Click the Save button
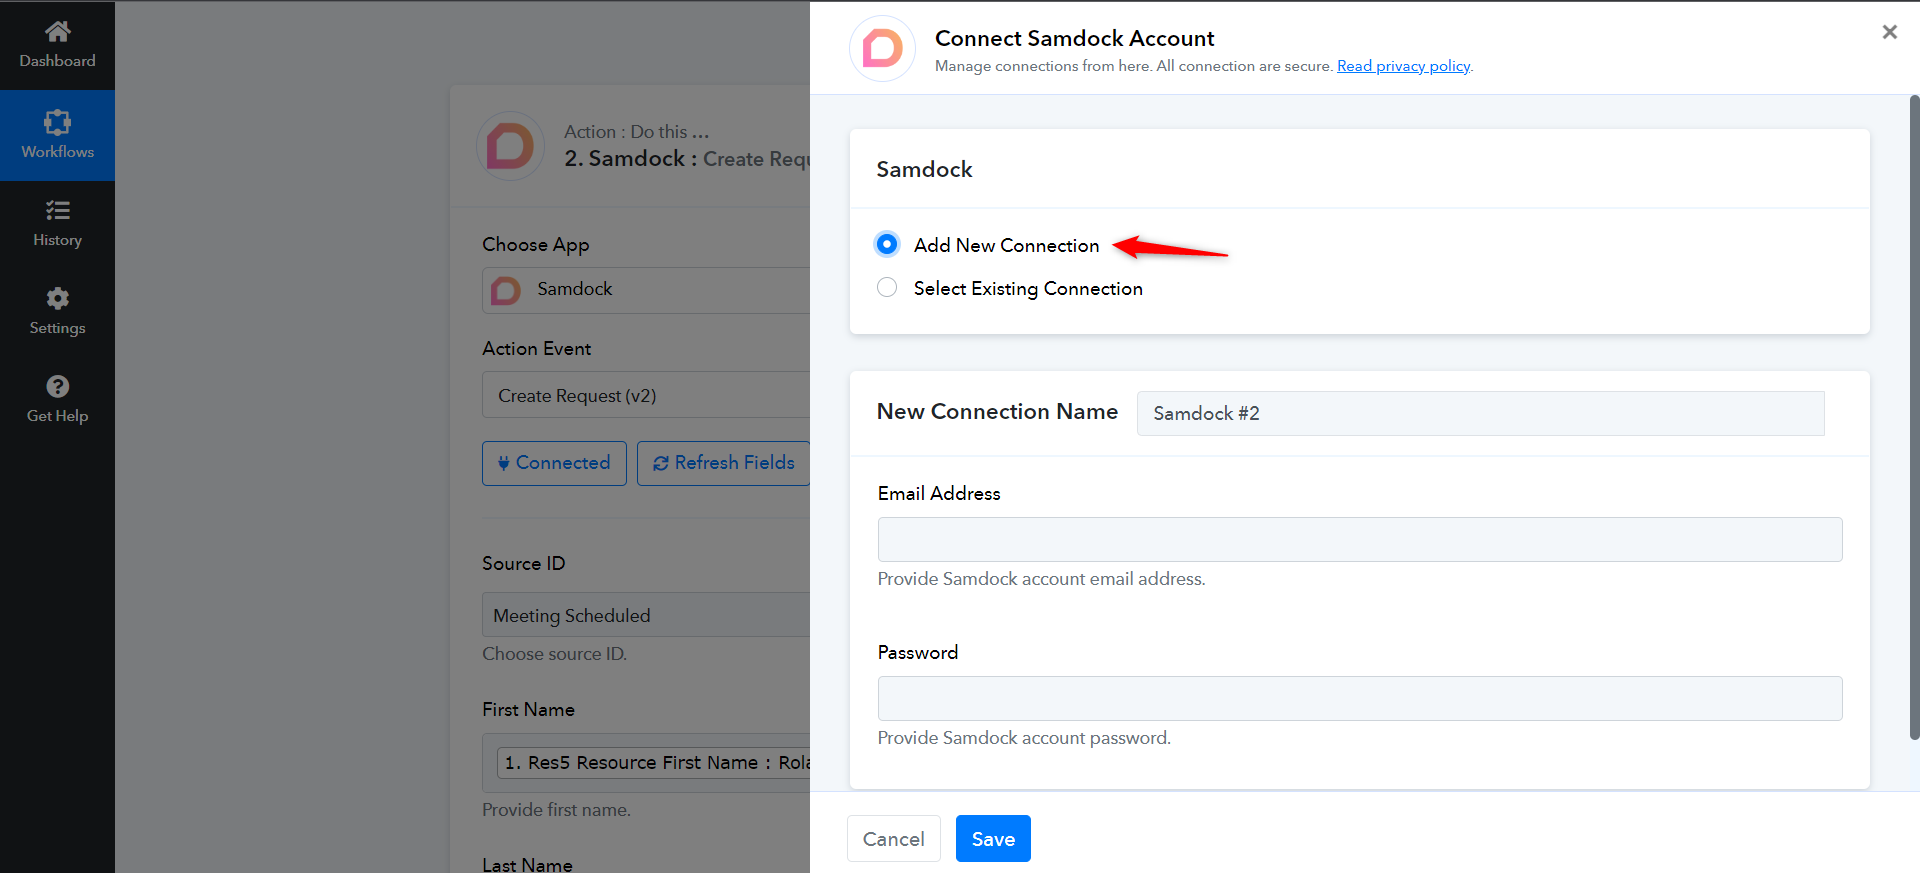The width and height of the screenshot is (1920, 873). 993,839
